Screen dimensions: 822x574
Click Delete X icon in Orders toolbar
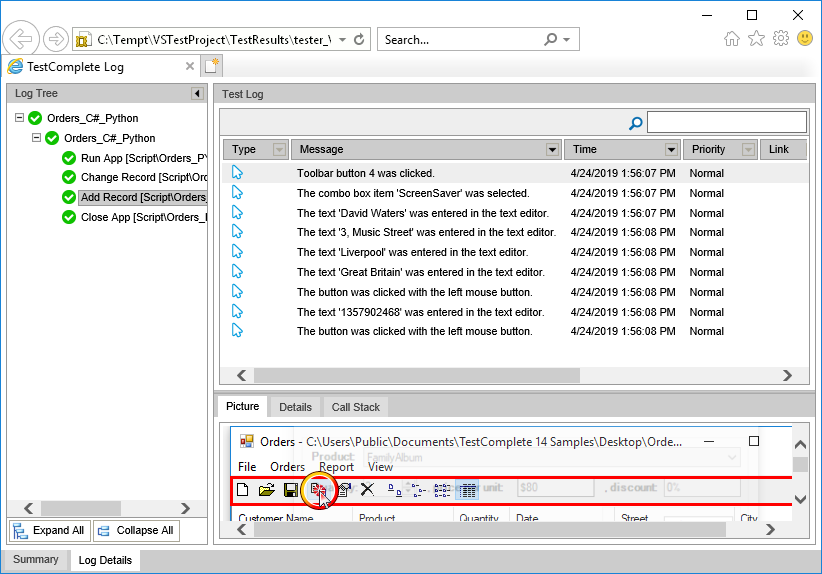point(367,490)
